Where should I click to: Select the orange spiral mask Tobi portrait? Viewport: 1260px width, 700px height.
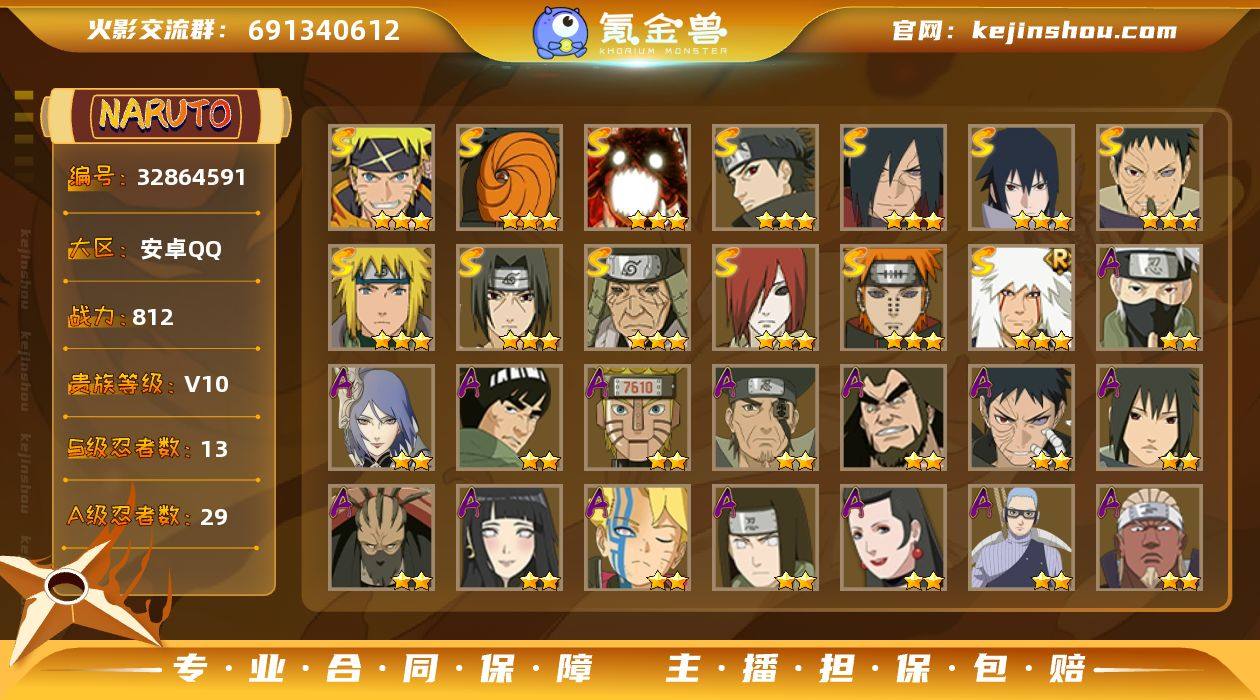(509, 178)
